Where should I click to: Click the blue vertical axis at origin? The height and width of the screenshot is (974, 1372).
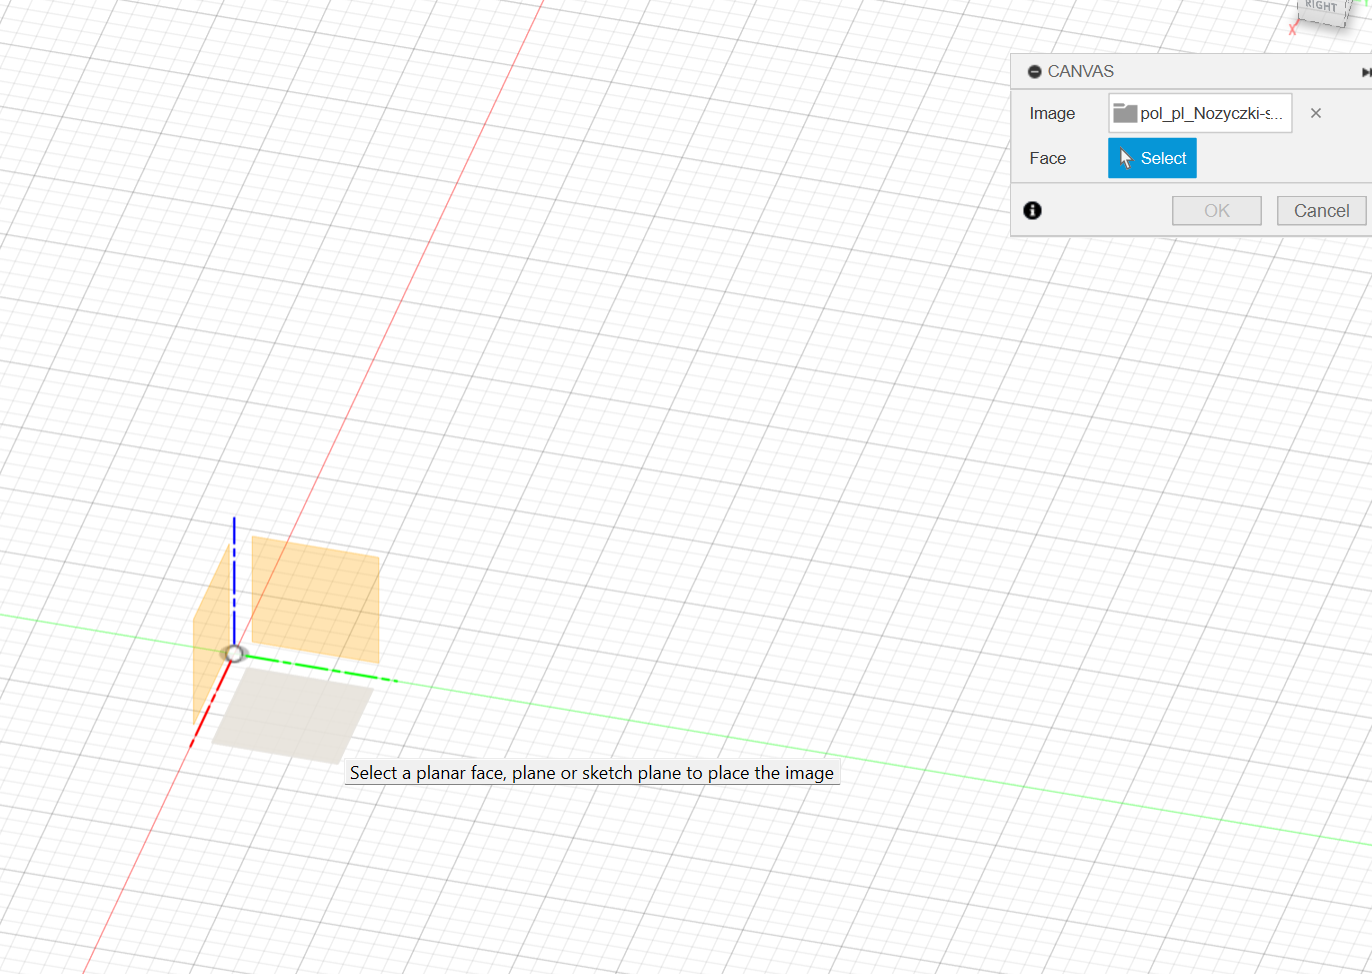click(x=234, y=580)
